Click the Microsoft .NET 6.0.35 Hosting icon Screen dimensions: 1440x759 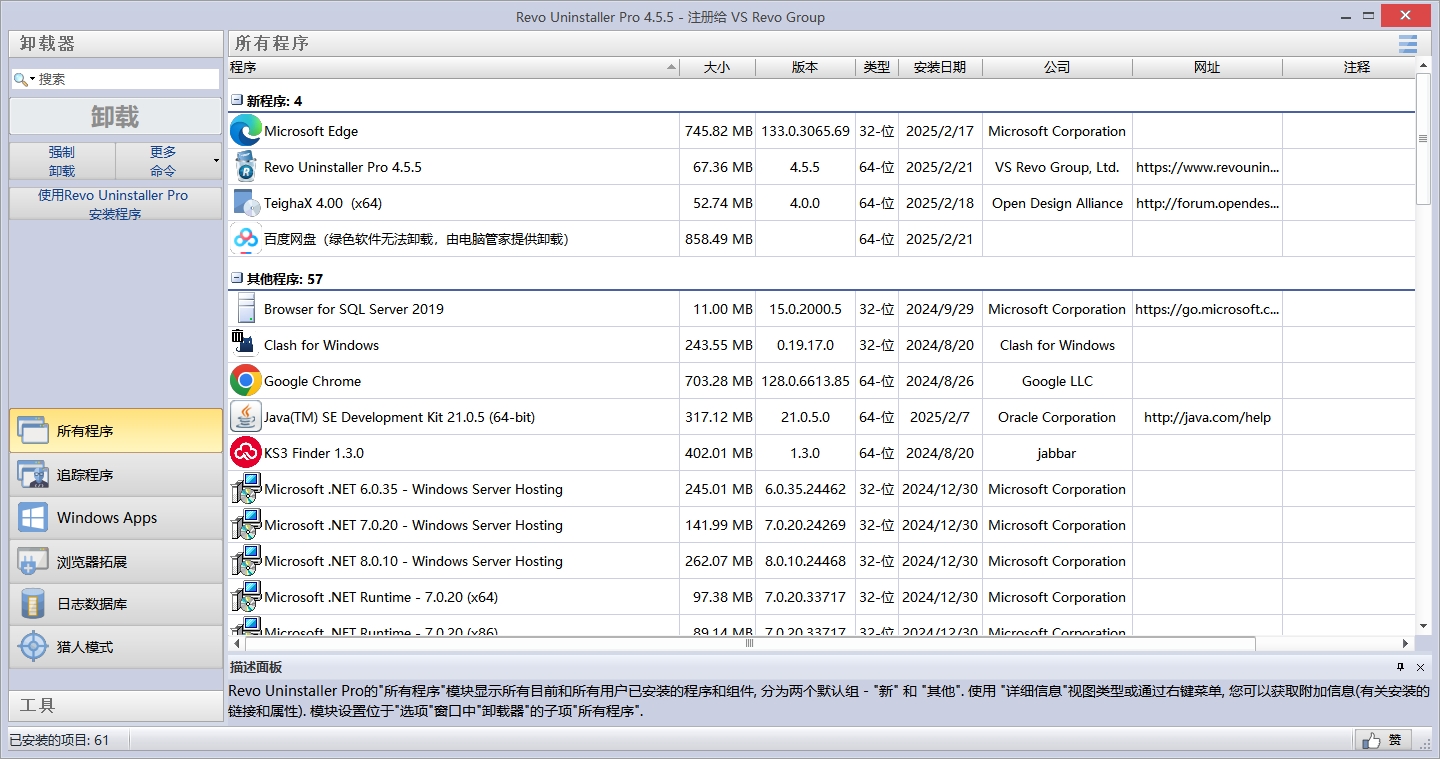click(x=246, y=489)
